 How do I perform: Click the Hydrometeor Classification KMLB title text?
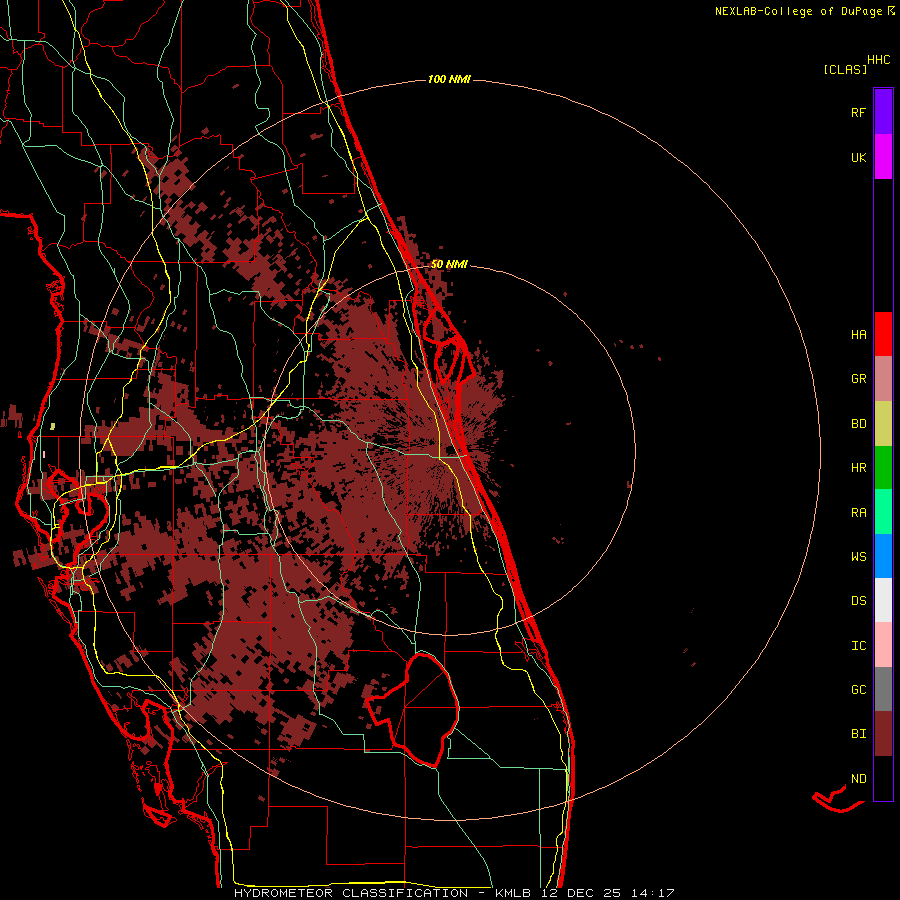tap(453, 893)
